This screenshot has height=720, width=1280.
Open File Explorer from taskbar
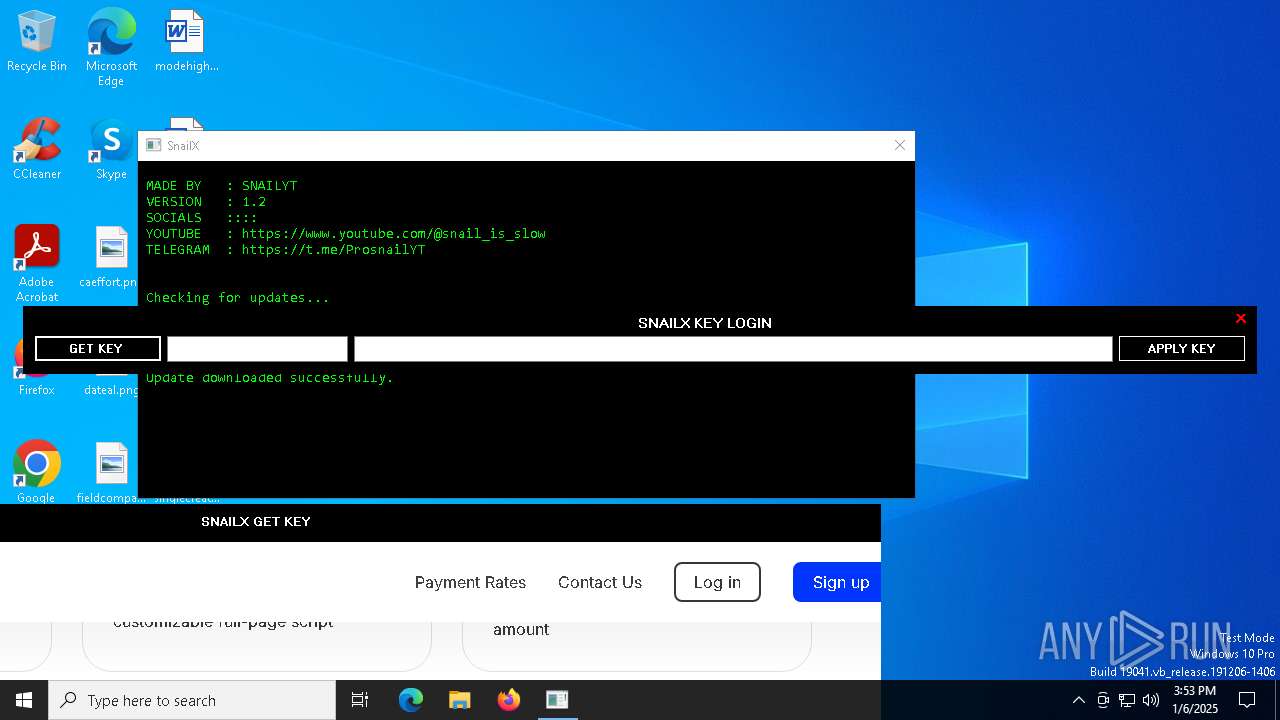point(460,700)
